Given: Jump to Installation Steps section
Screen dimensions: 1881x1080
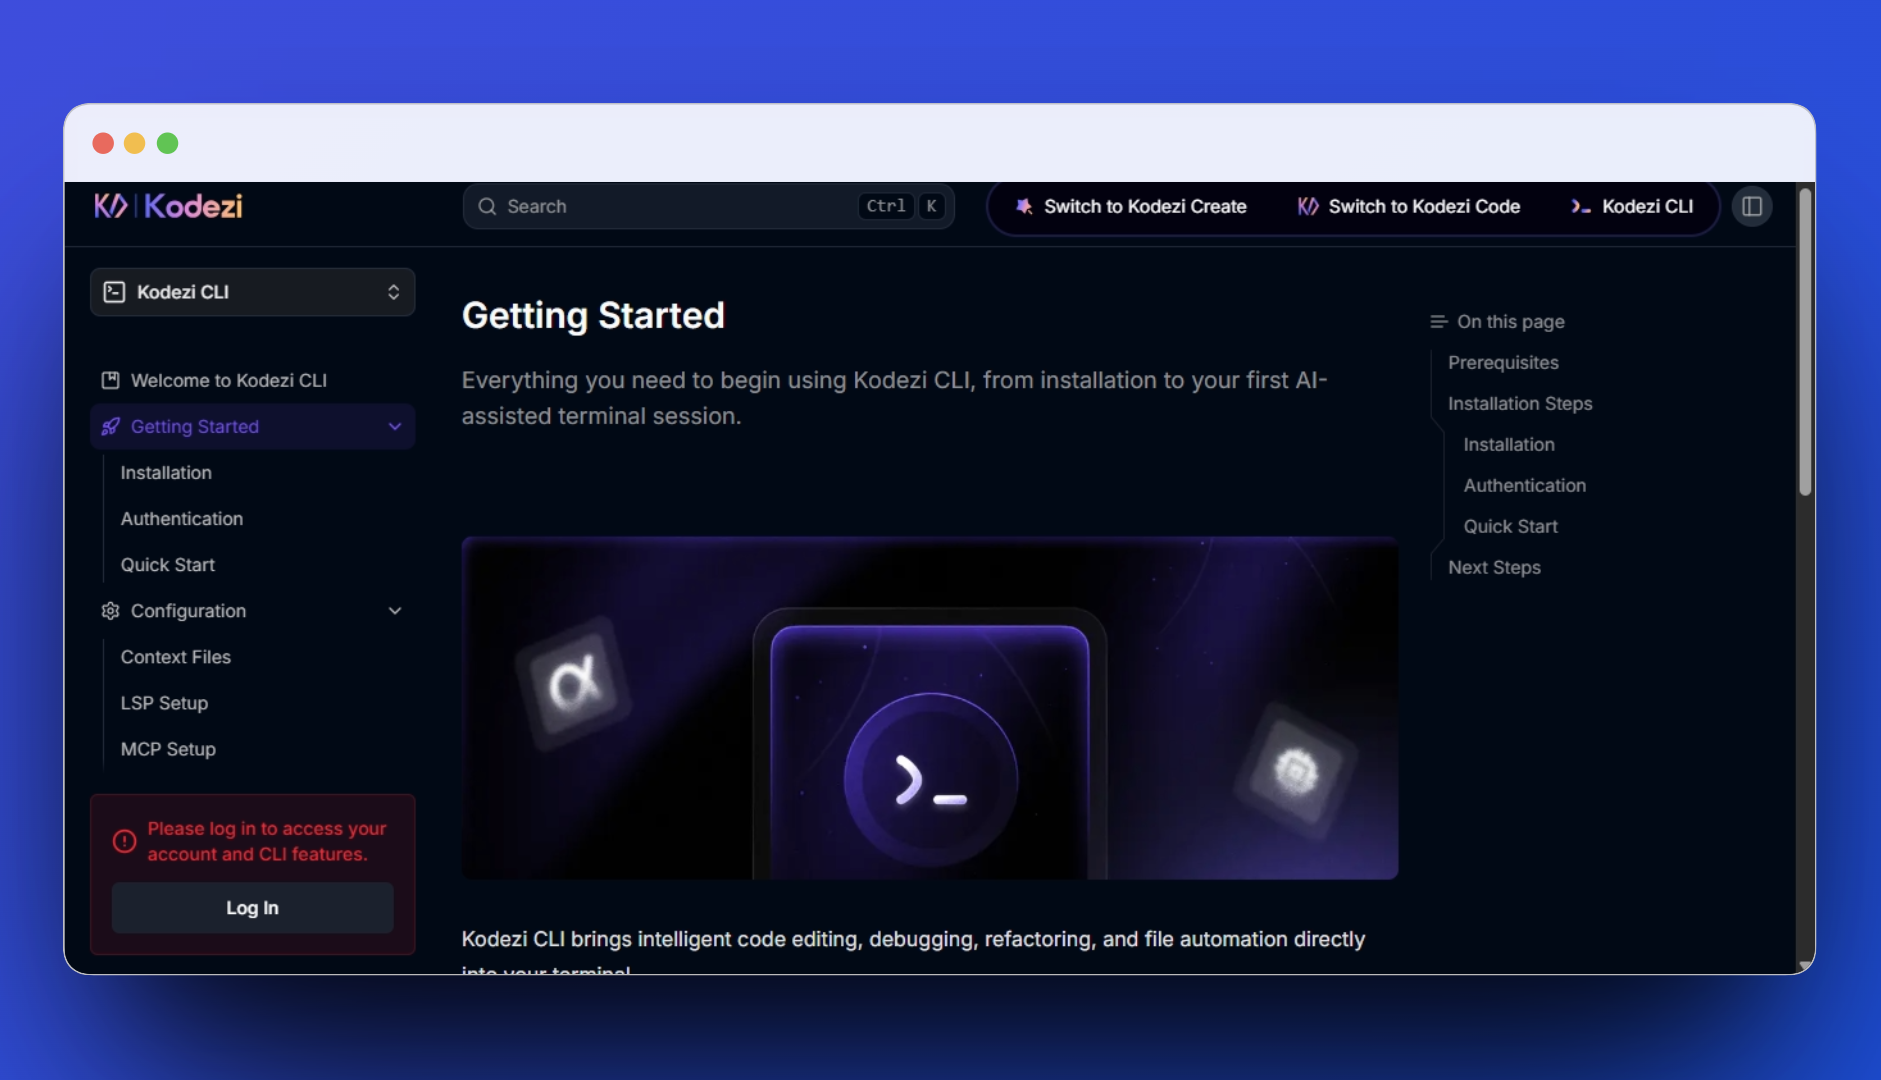Looking at the screenshot, I should click(x=1520, y=404).
